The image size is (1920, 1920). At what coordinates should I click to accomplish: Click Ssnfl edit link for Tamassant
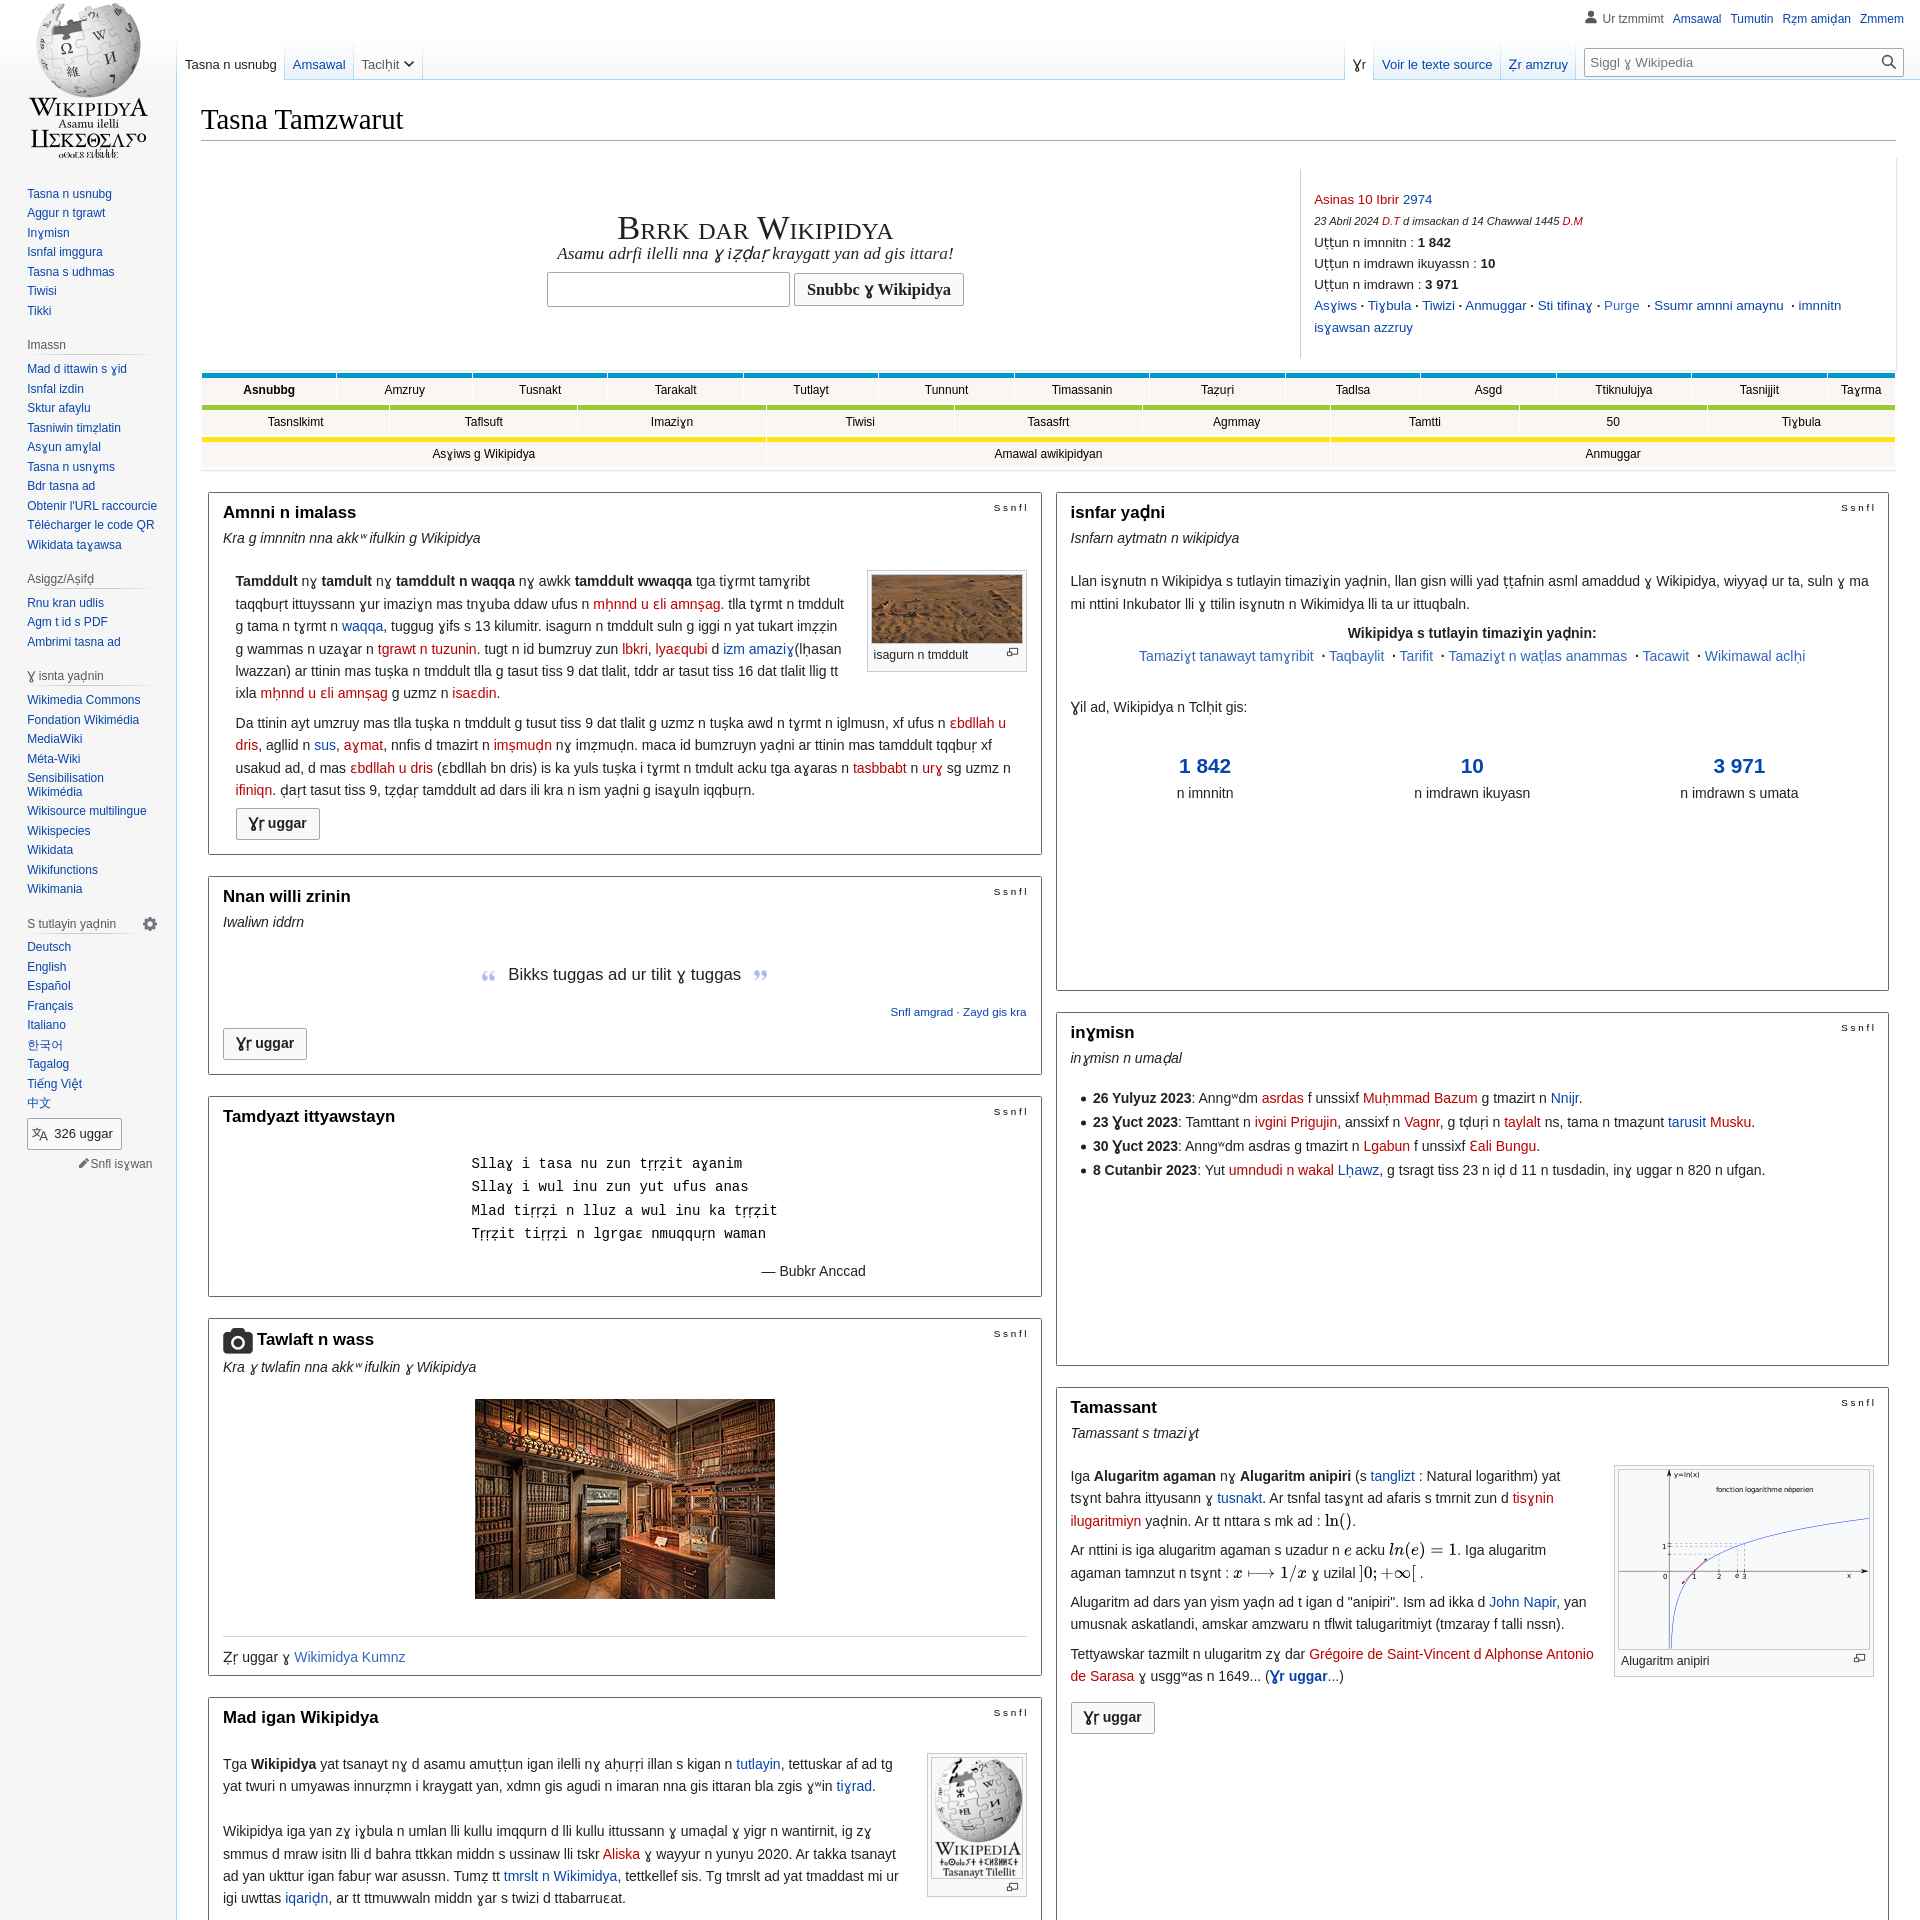[1858, 1403]
